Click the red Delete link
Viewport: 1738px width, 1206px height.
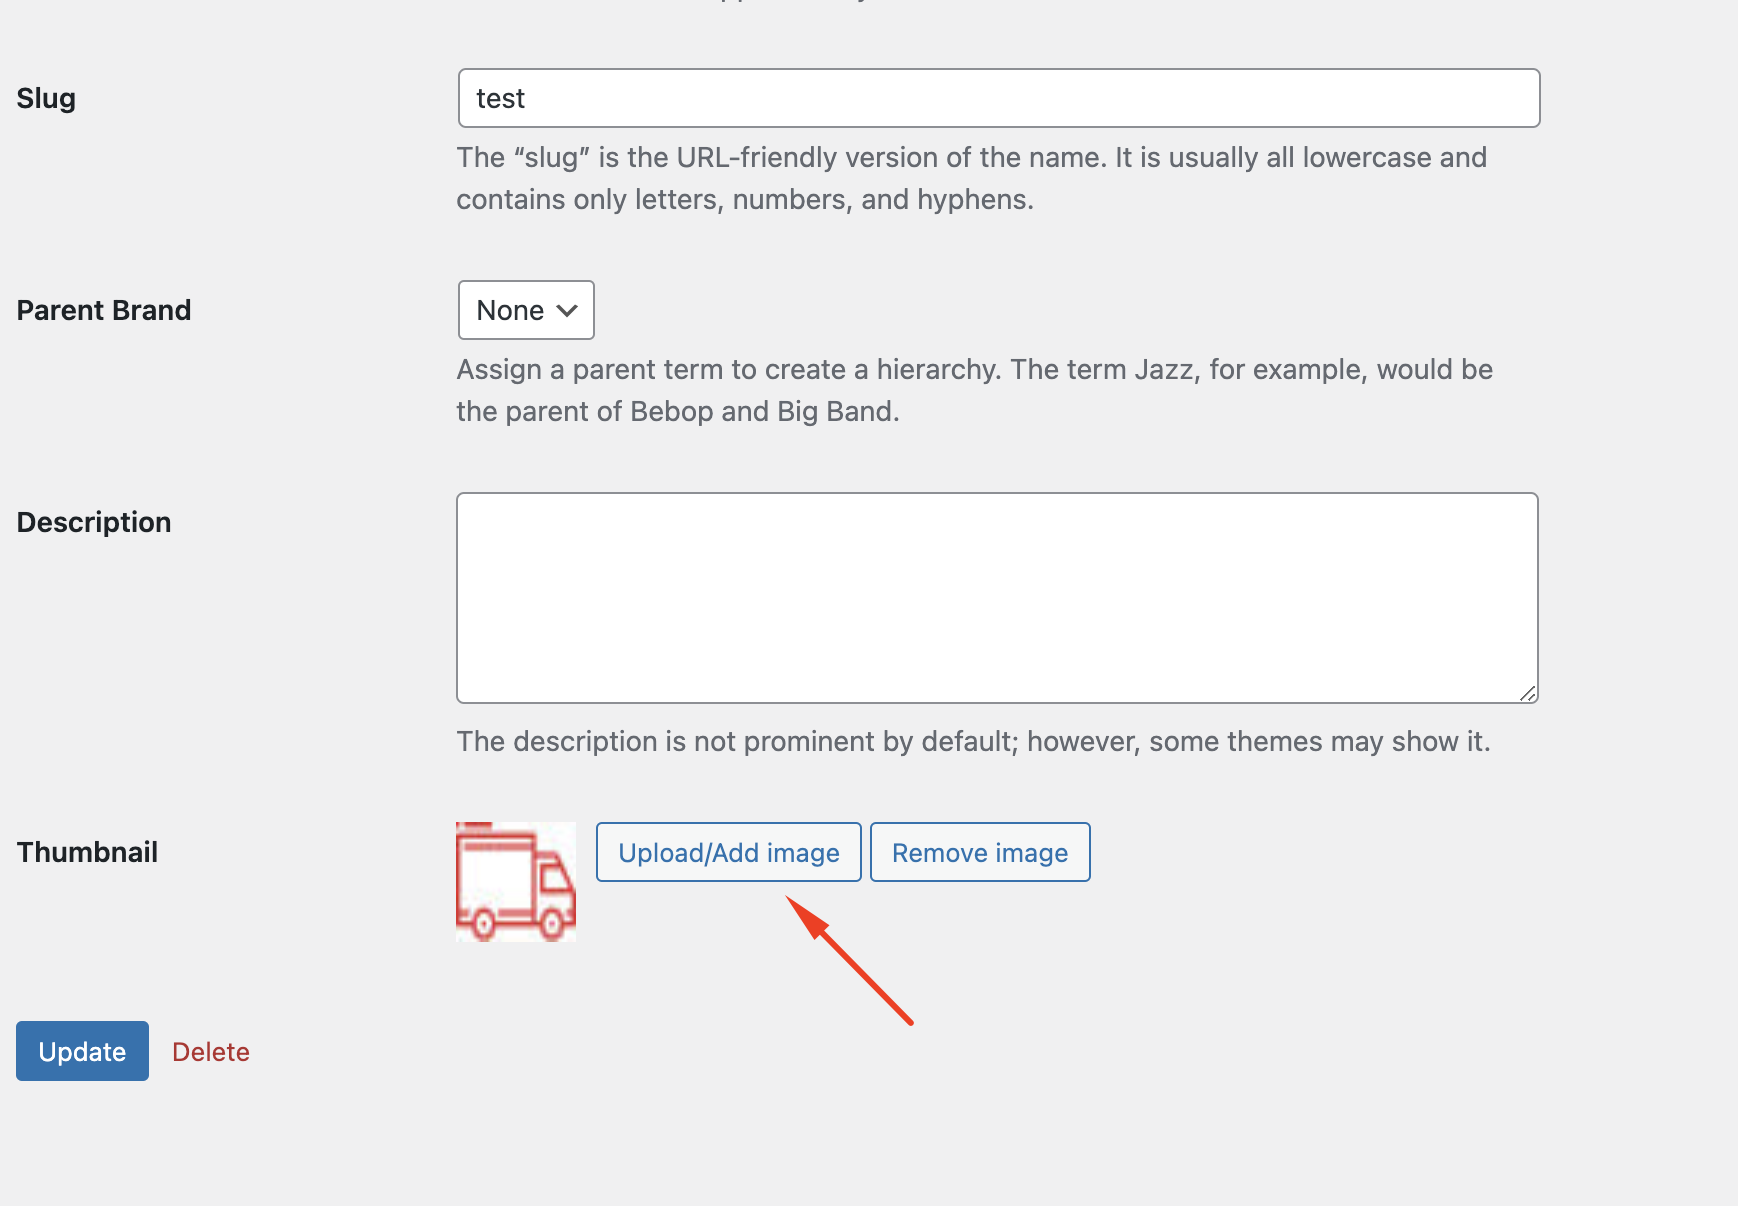(x=211, y=1052)
